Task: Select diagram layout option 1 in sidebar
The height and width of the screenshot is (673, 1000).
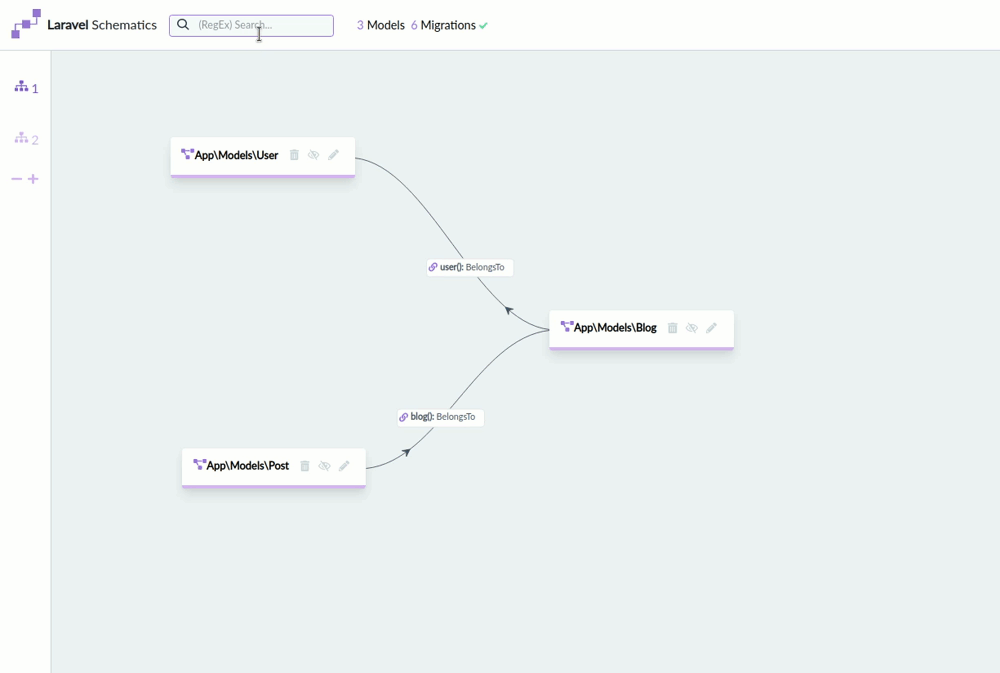Action: click(x=26, y=87)
